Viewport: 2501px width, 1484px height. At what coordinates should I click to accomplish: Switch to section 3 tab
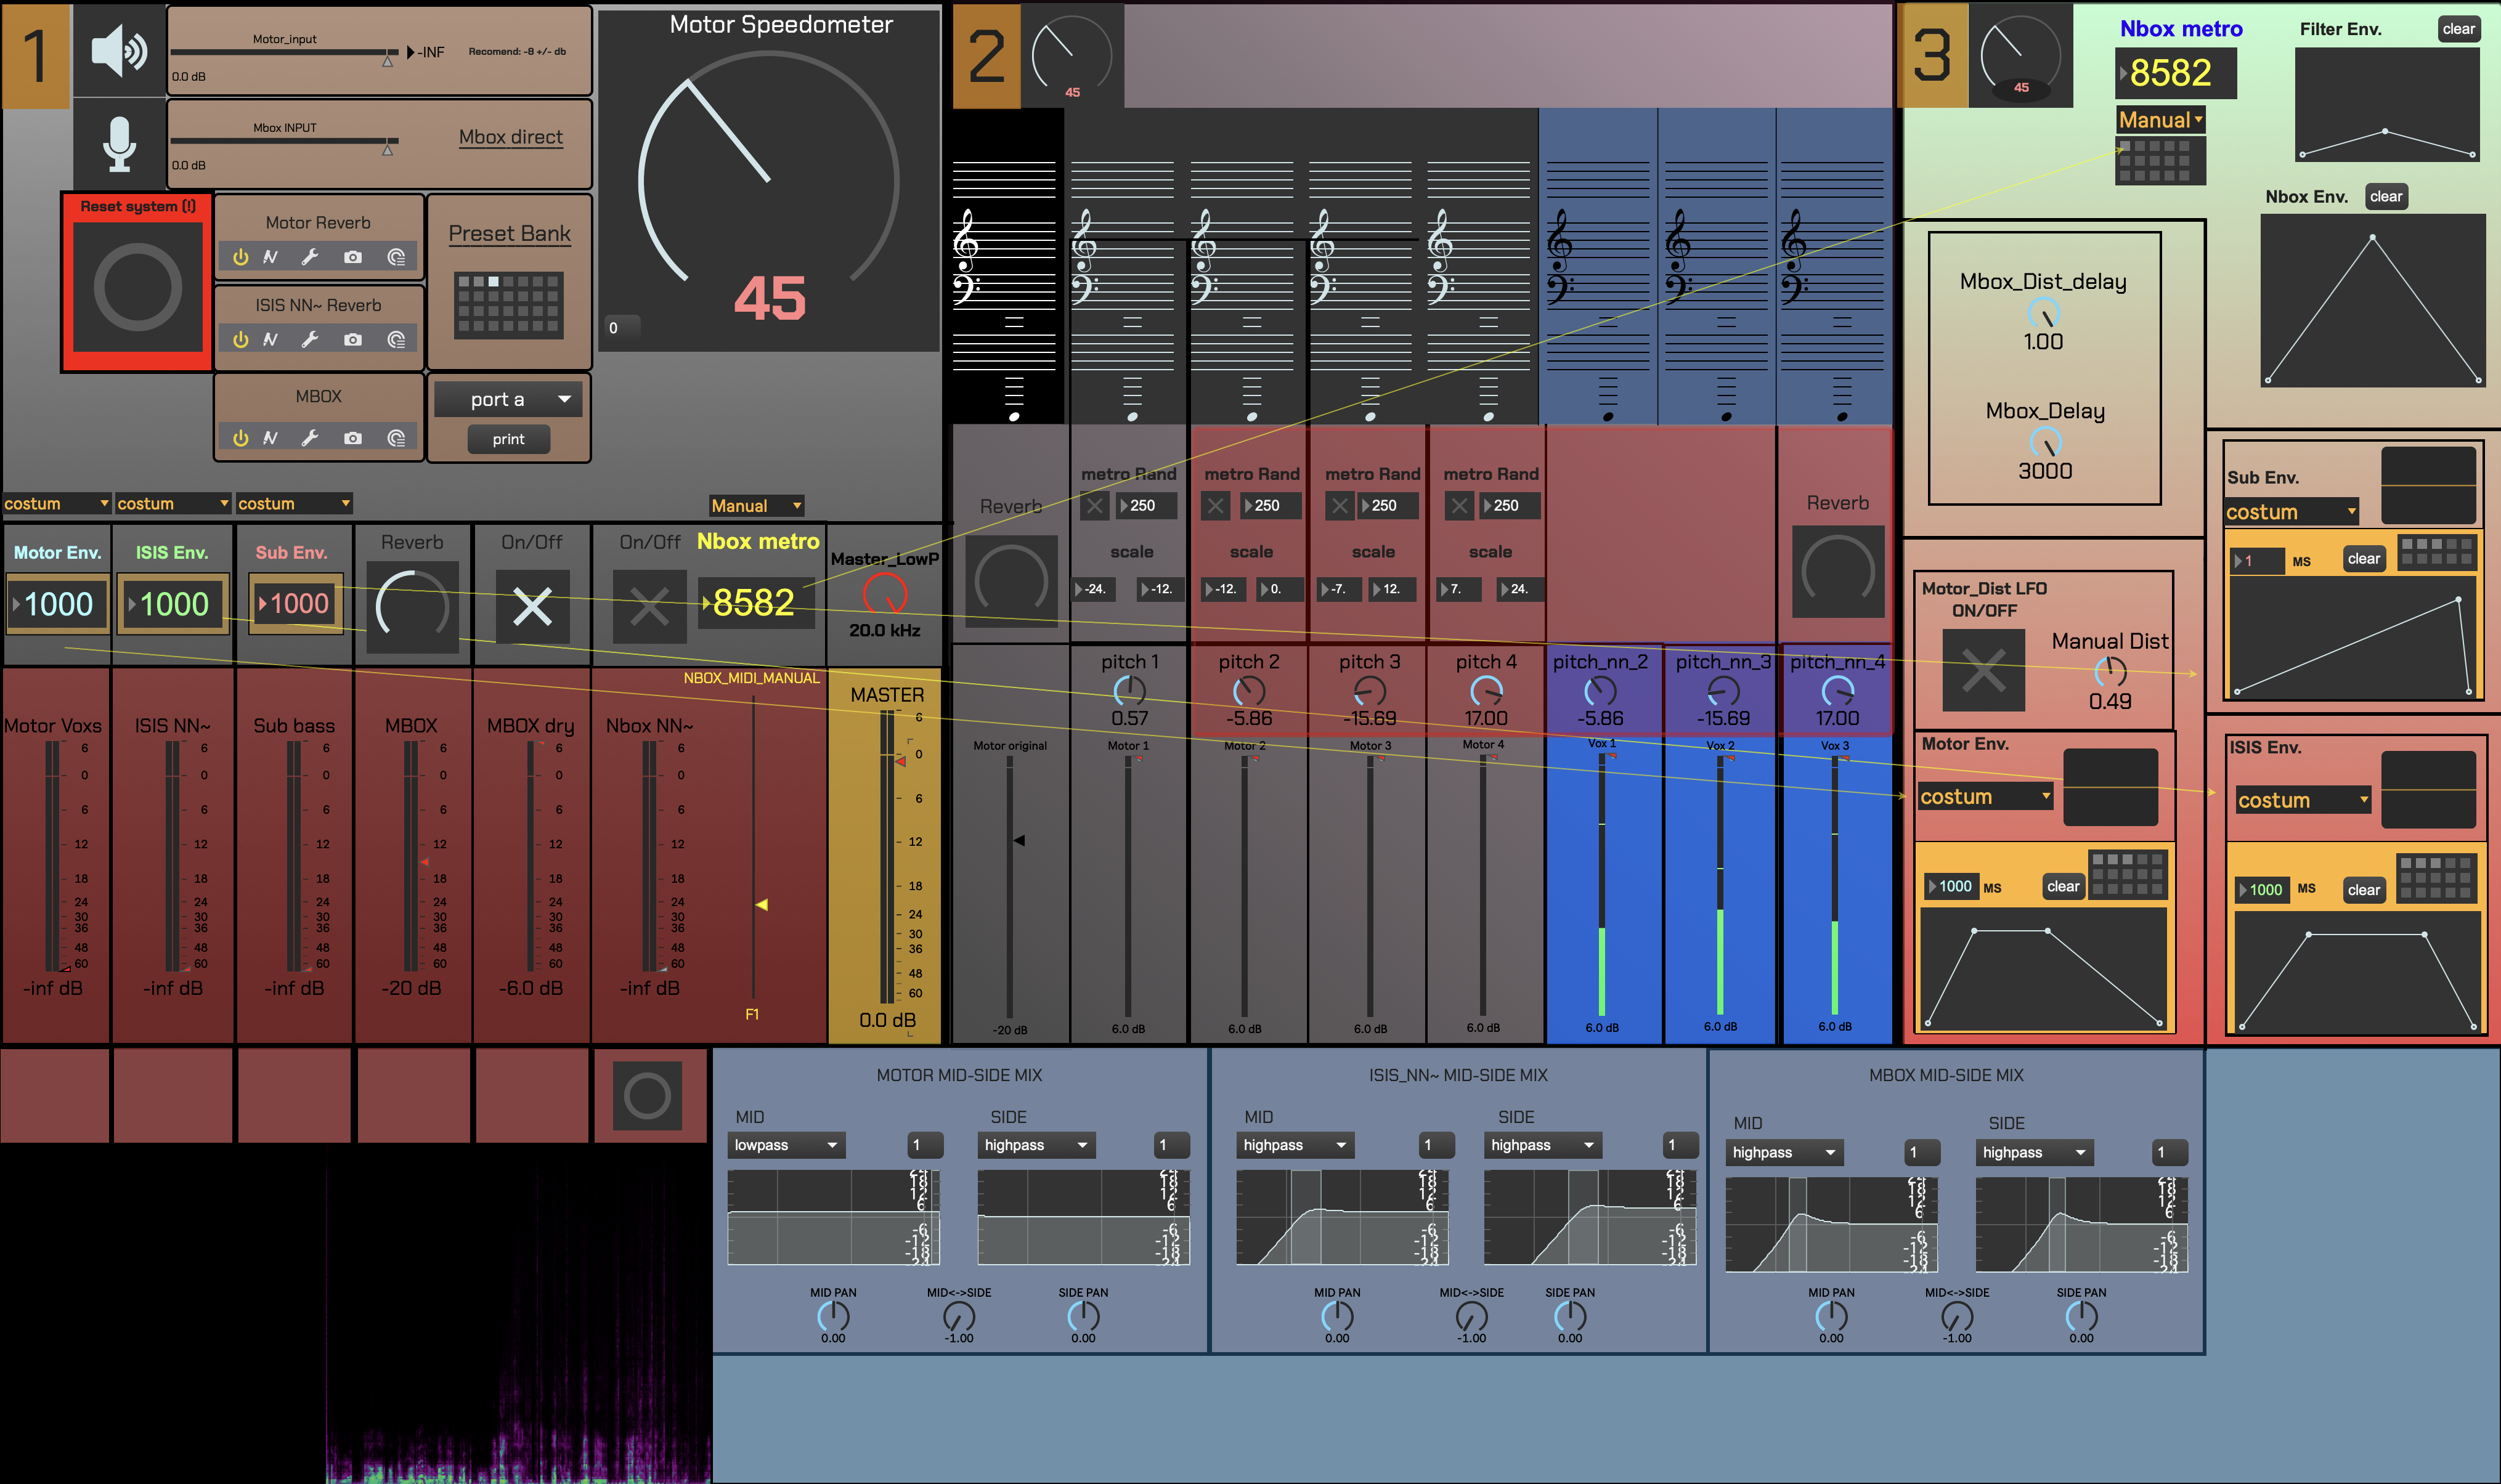pos(1932,55)
